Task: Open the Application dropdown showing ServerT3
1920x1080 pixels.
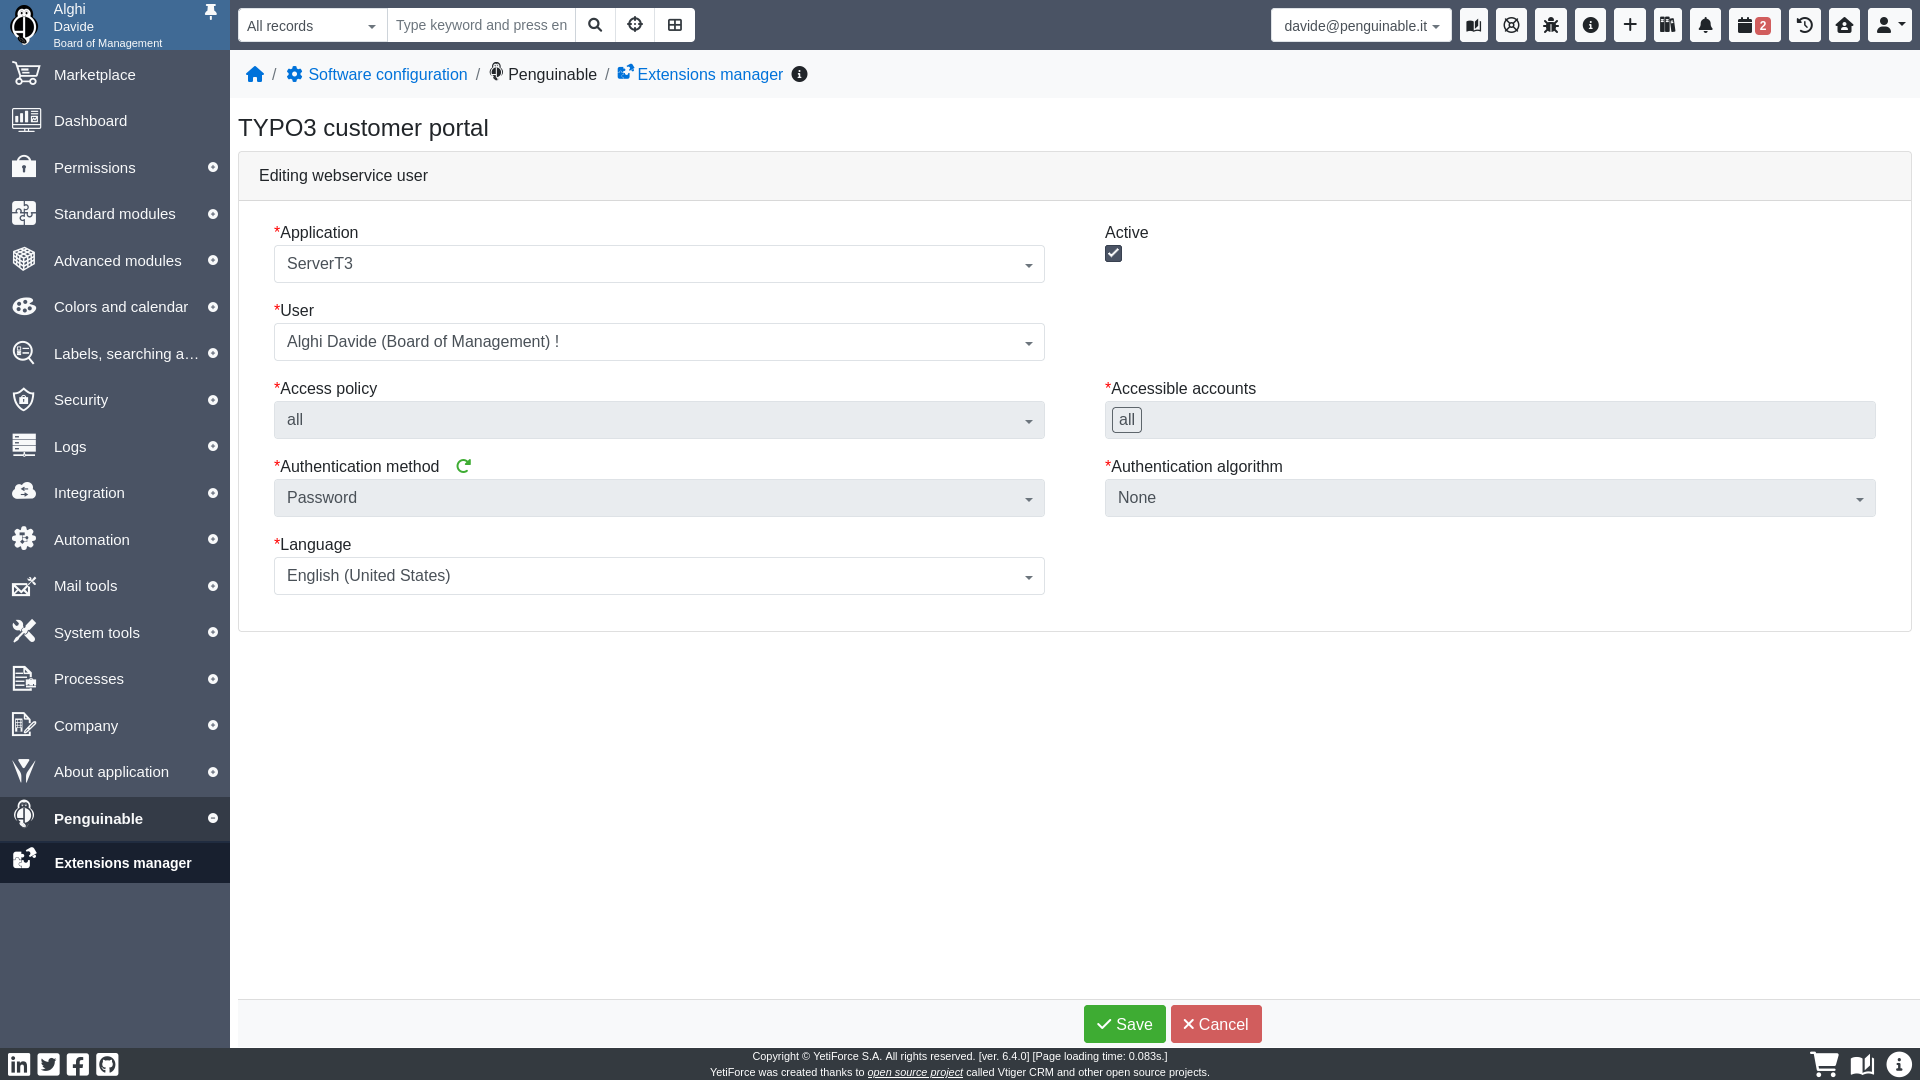Action: coord(659,264)
